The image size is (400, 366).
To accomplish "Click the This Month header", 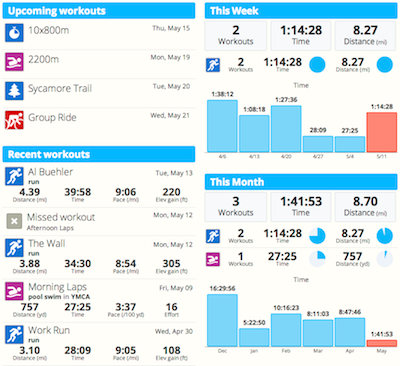I will pyautogui.click(x=301, y=182).
